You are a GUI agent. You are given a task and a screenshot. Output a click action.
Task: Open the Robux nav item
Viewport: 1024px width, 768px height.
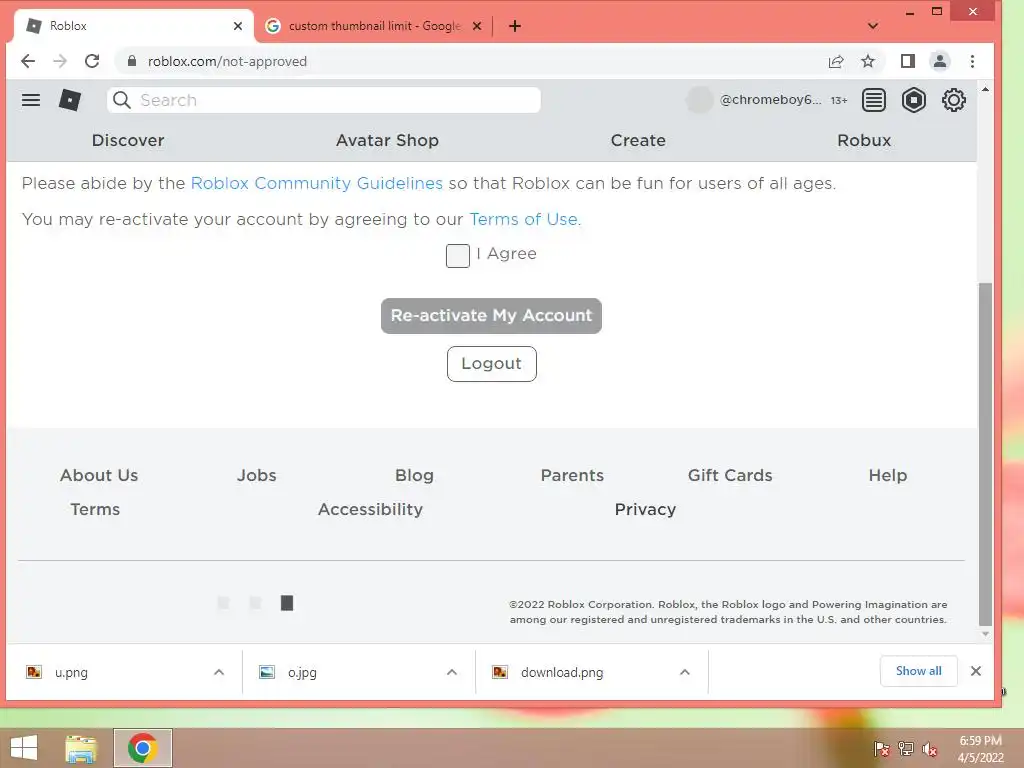pyautogui.click(x=864, y=140)
